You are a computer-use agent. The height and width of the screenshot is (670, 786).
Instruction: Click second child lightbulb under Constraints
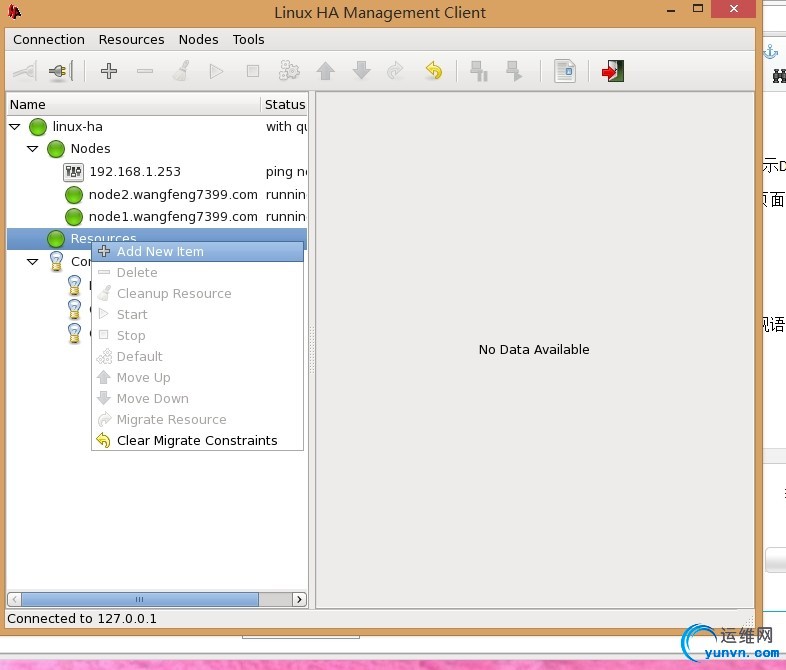click(x=74, y=309)
